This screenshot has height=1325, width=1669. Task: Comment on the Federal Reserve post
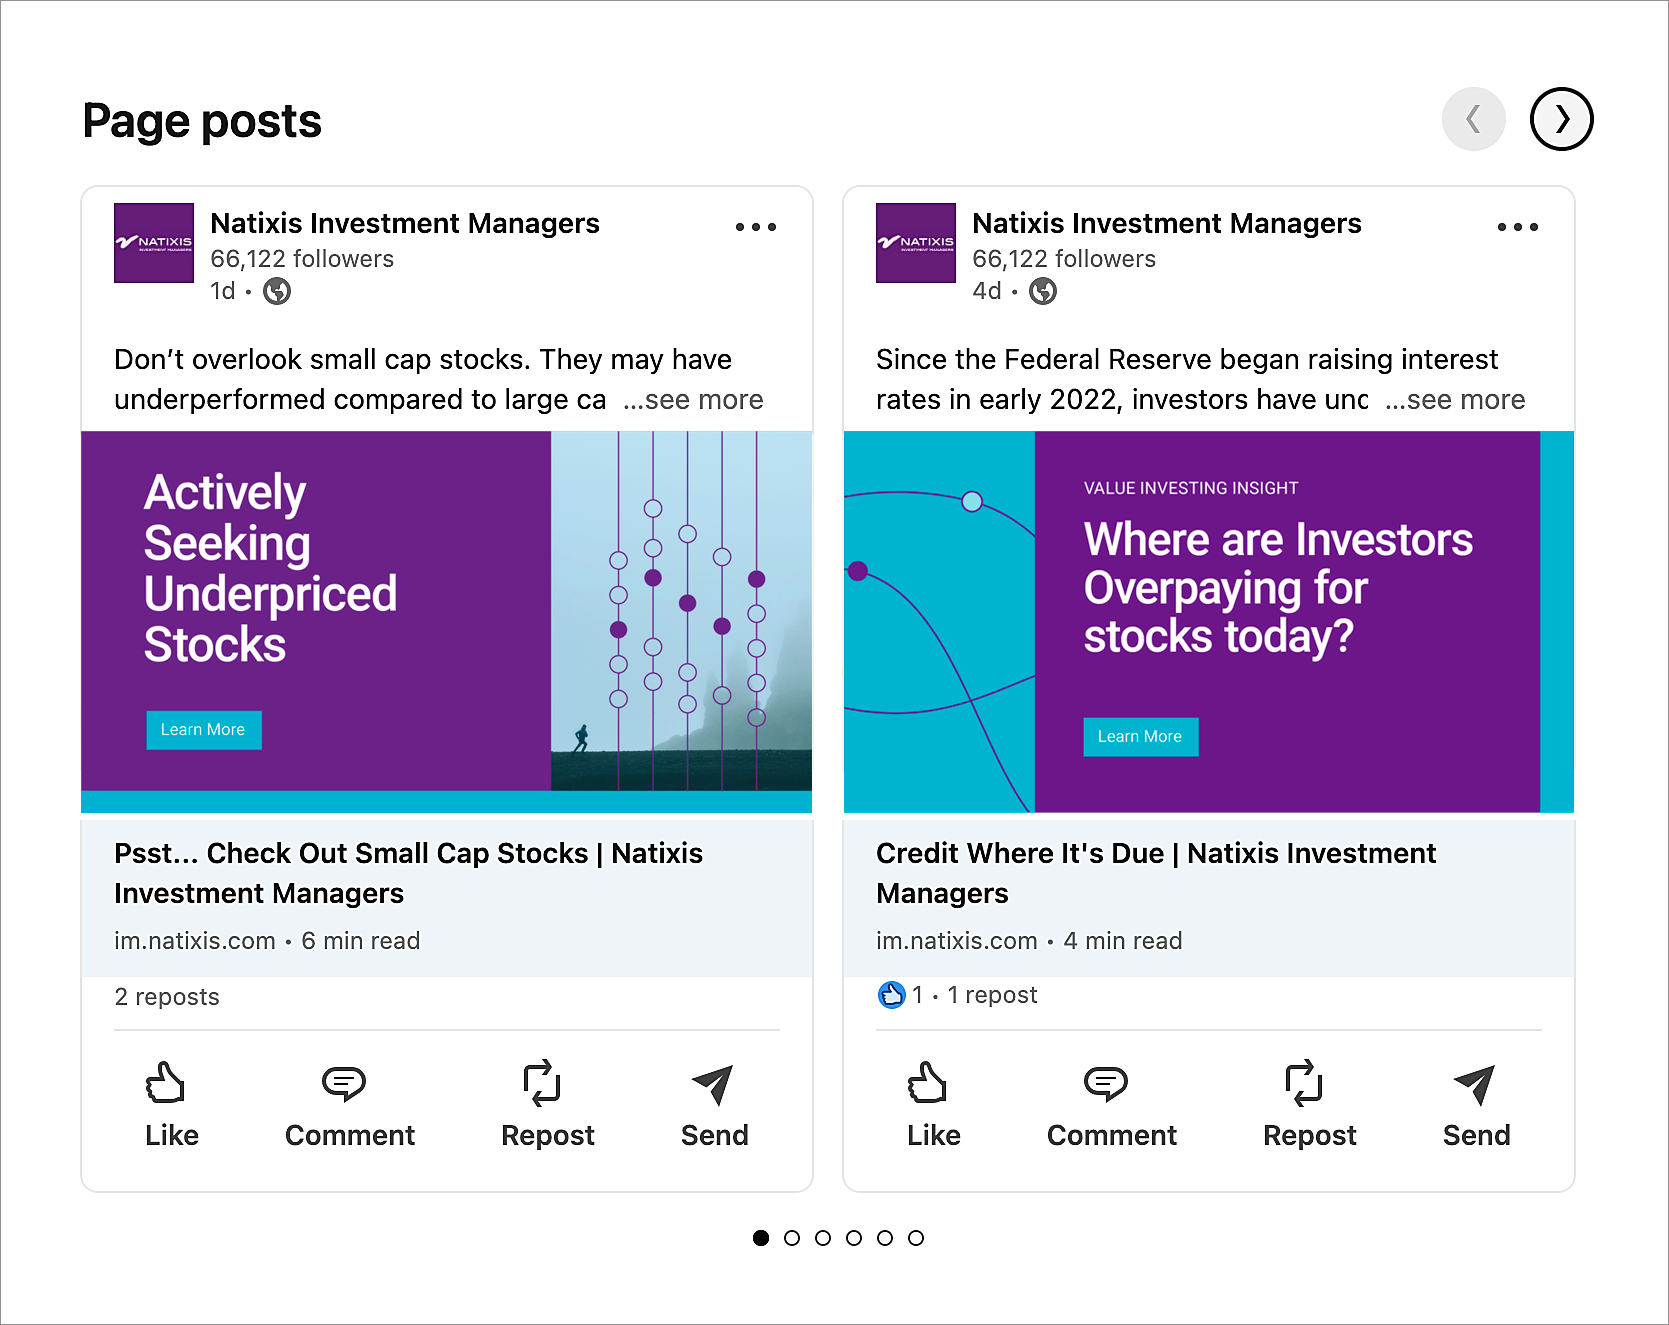tap(1111, 1105)
